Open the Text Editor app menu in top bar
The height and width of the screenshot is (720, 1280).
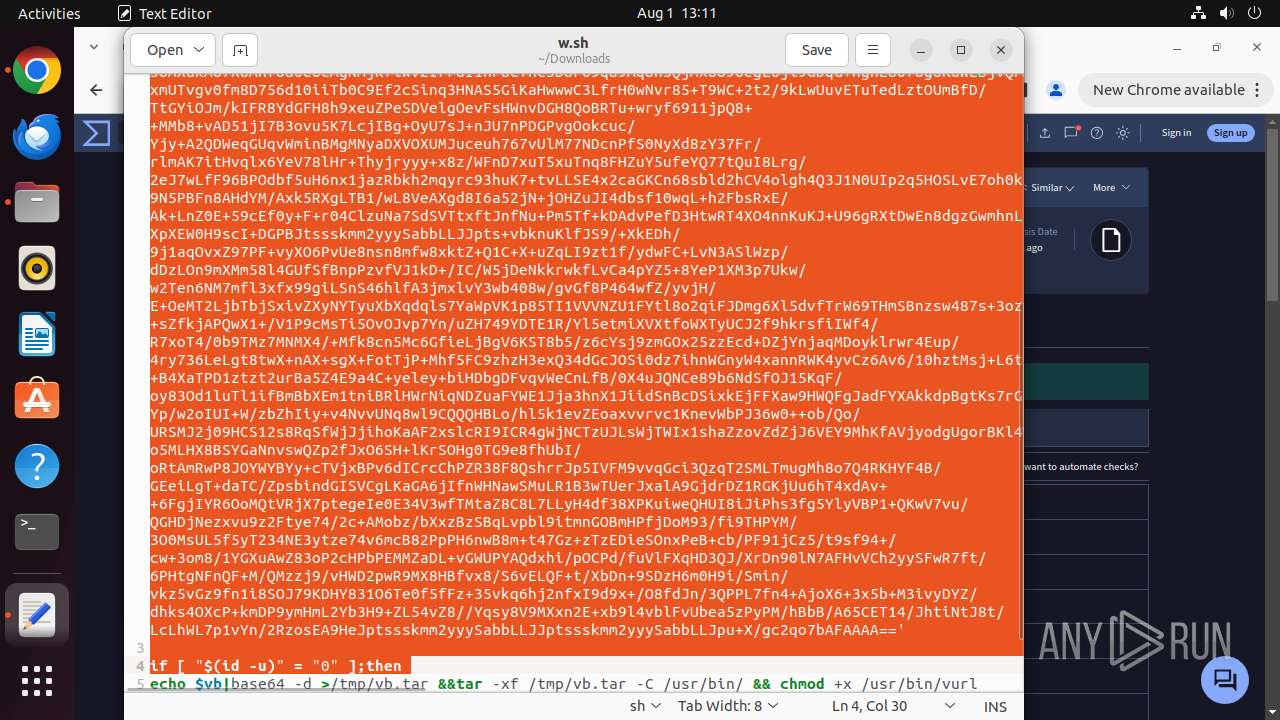tap(165, 13)
